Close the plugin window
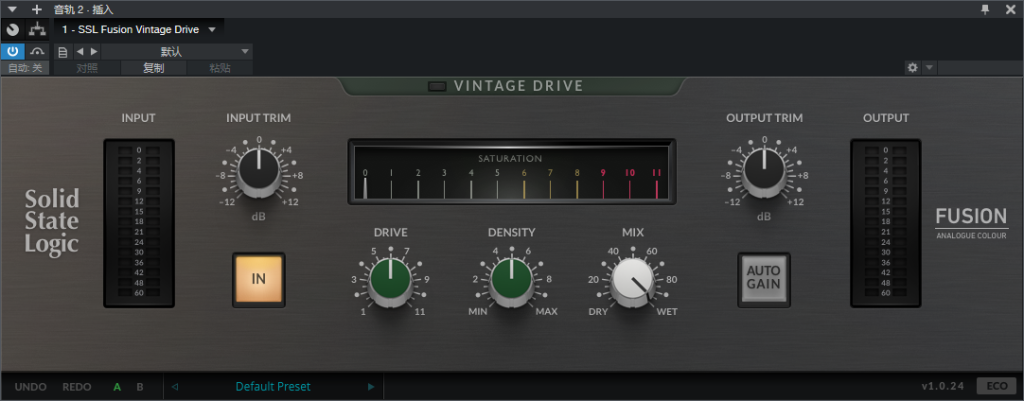Screen dimensions: 1024x401 click(1010, 9)
